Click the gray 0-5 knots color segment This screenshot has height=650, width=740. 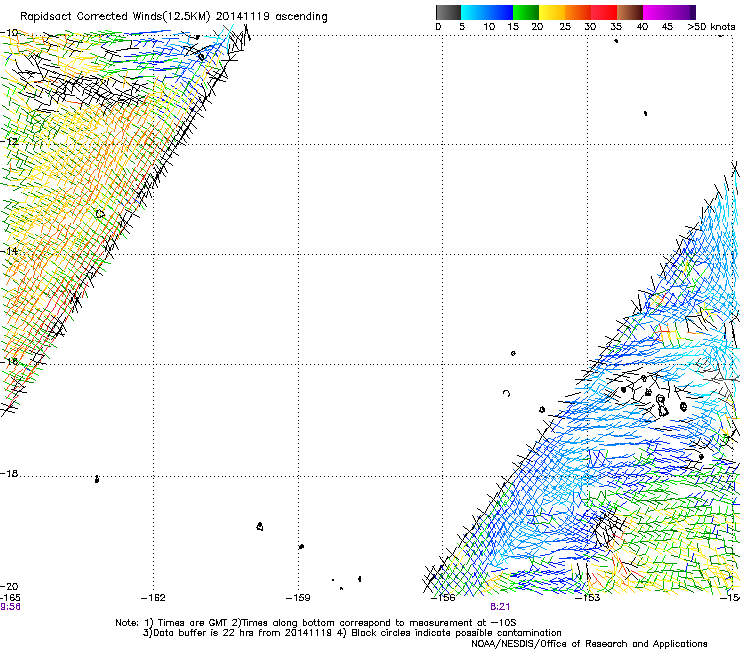(448, 12)
